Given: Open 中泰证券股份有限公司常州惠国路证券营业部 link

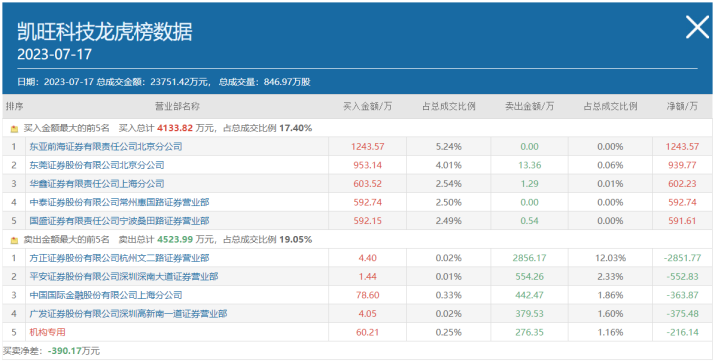Looking at the screenshot, I should point(119,202).
